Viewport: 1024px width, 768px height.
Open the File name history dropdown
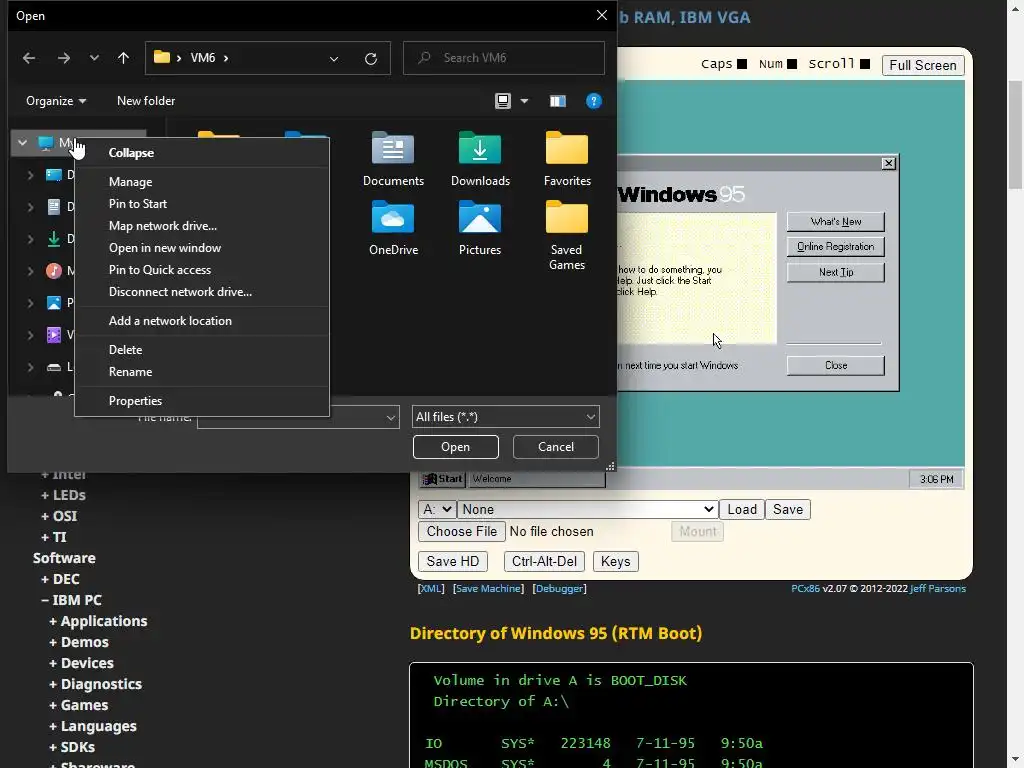point(391,417)
